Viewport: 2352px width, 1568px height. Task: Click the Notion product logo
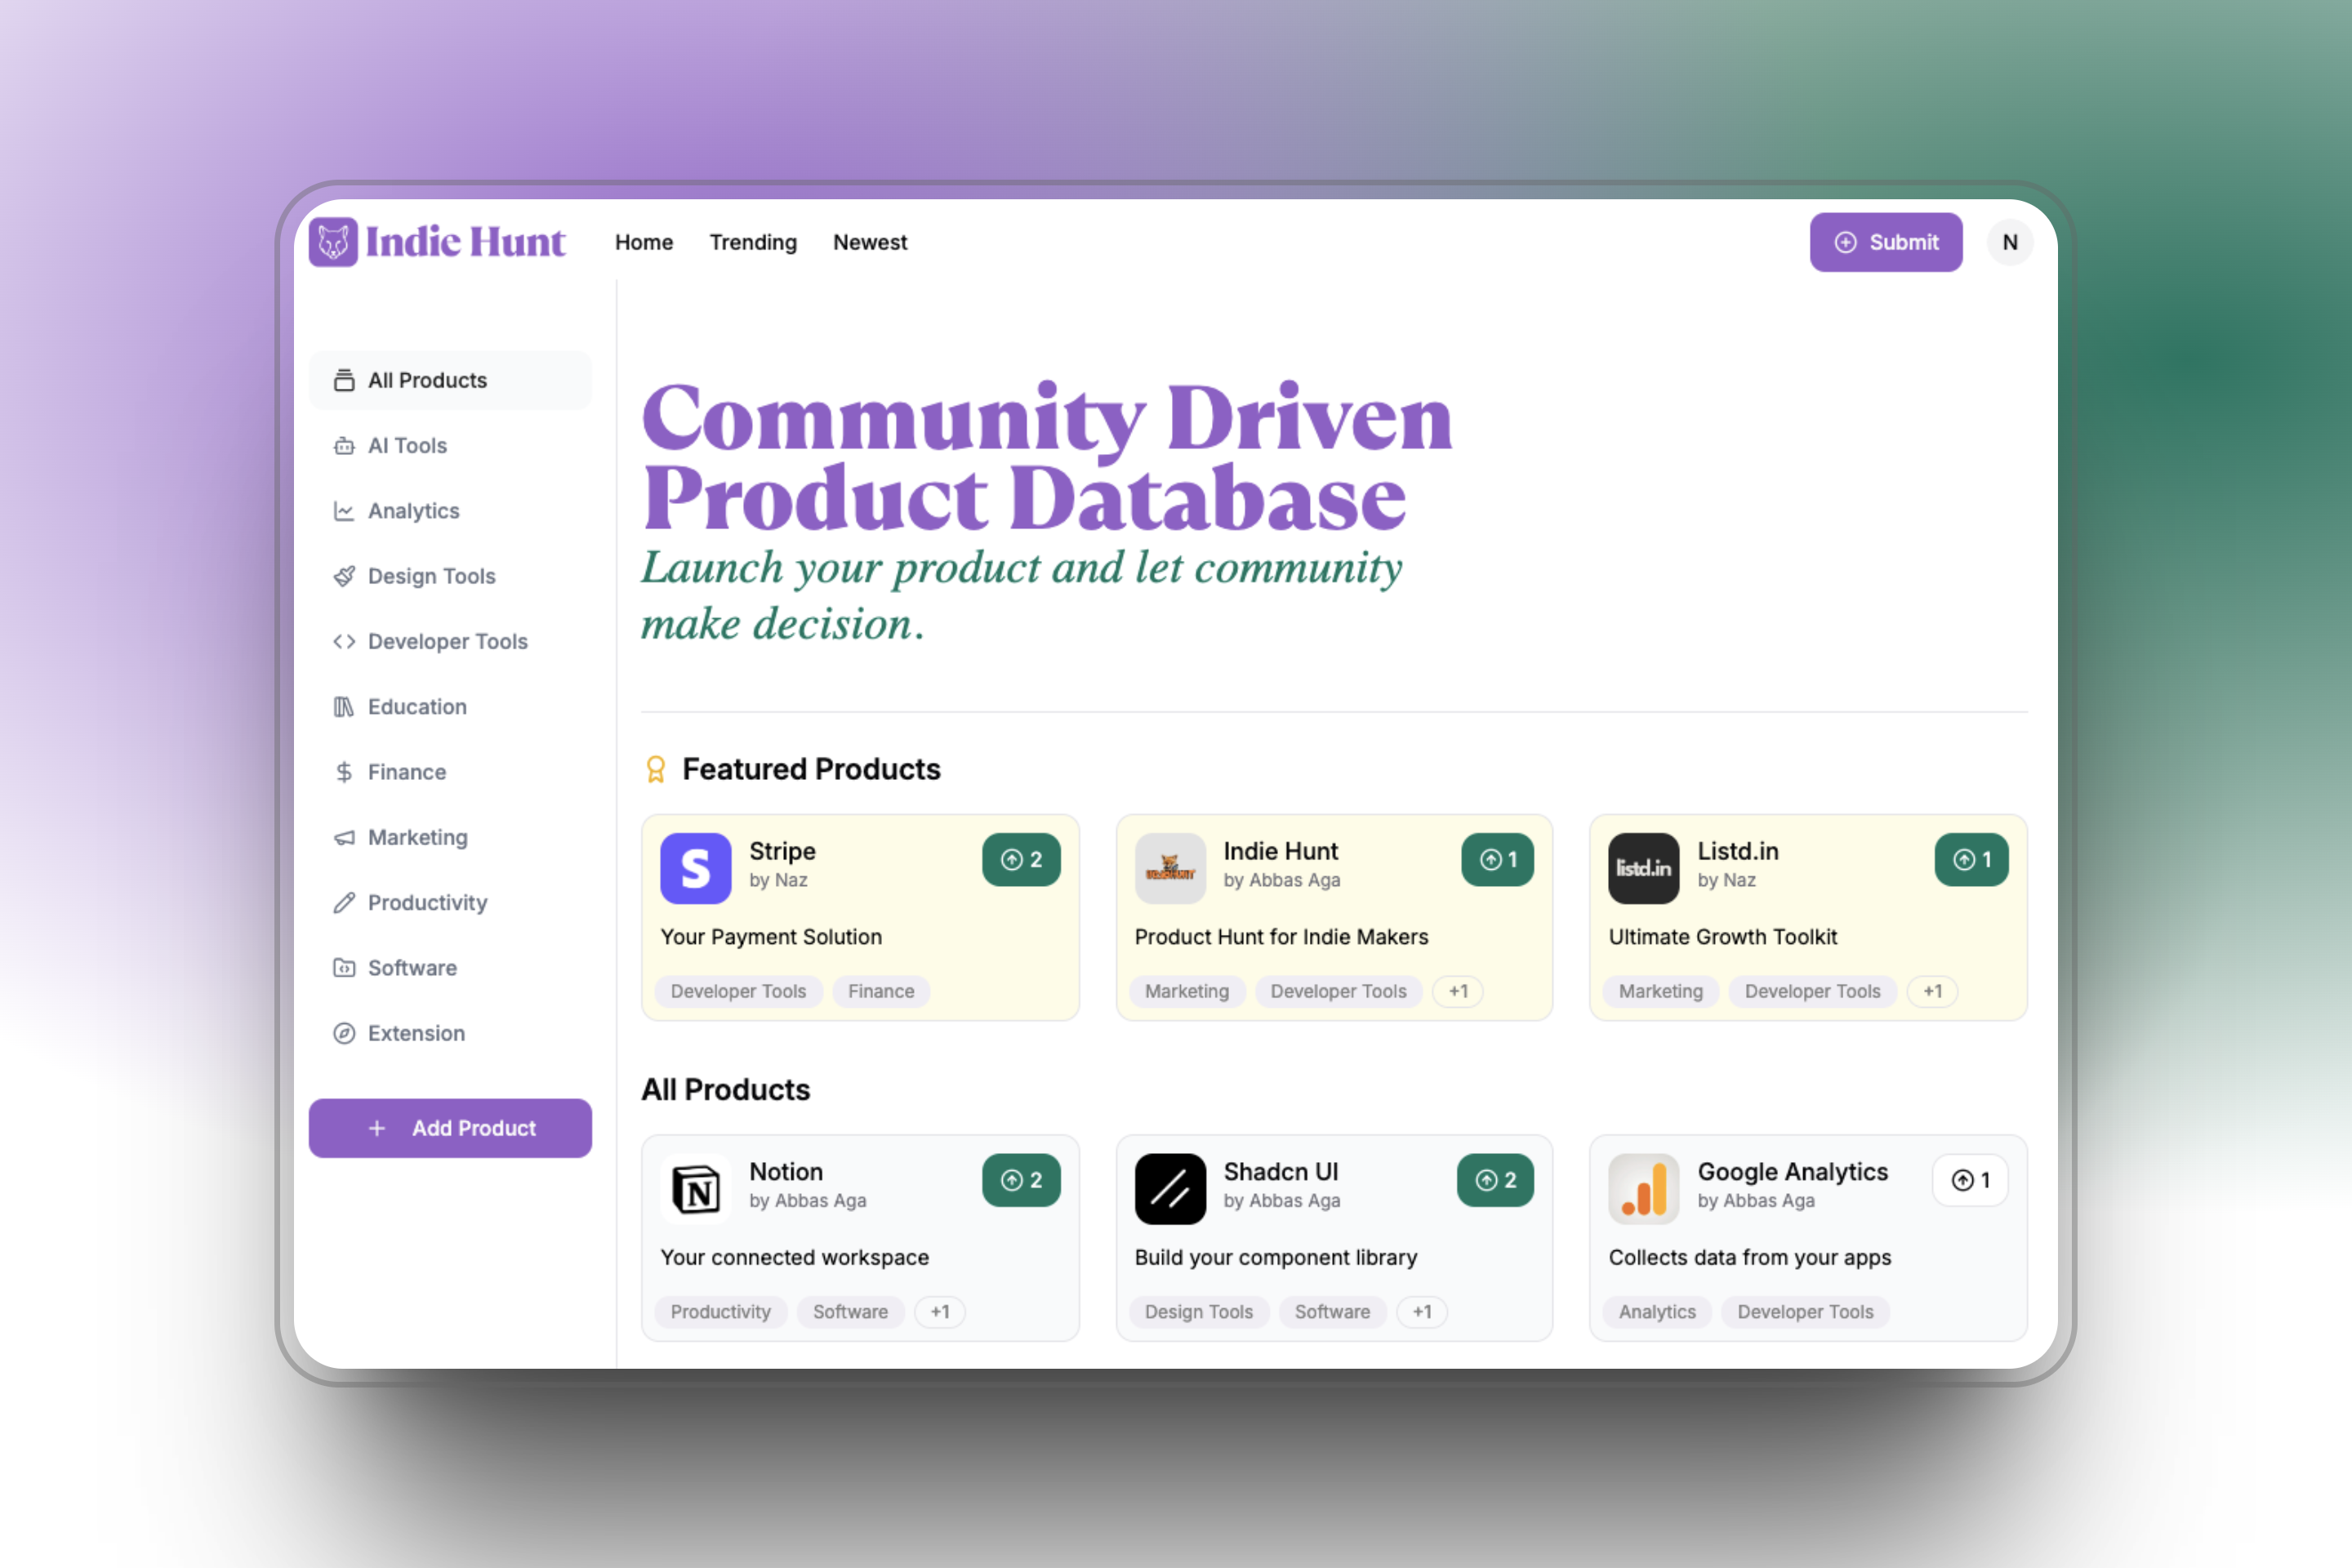[696, 1189]
